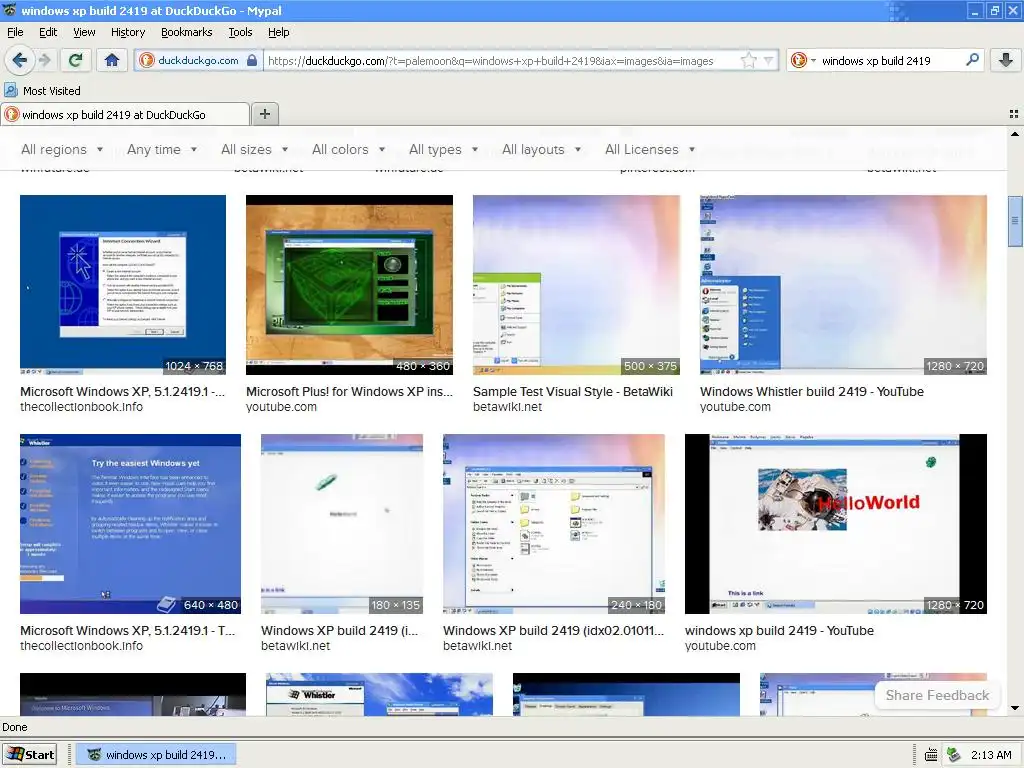
Task: Expand the All Licenses filter
Action: 650,150
